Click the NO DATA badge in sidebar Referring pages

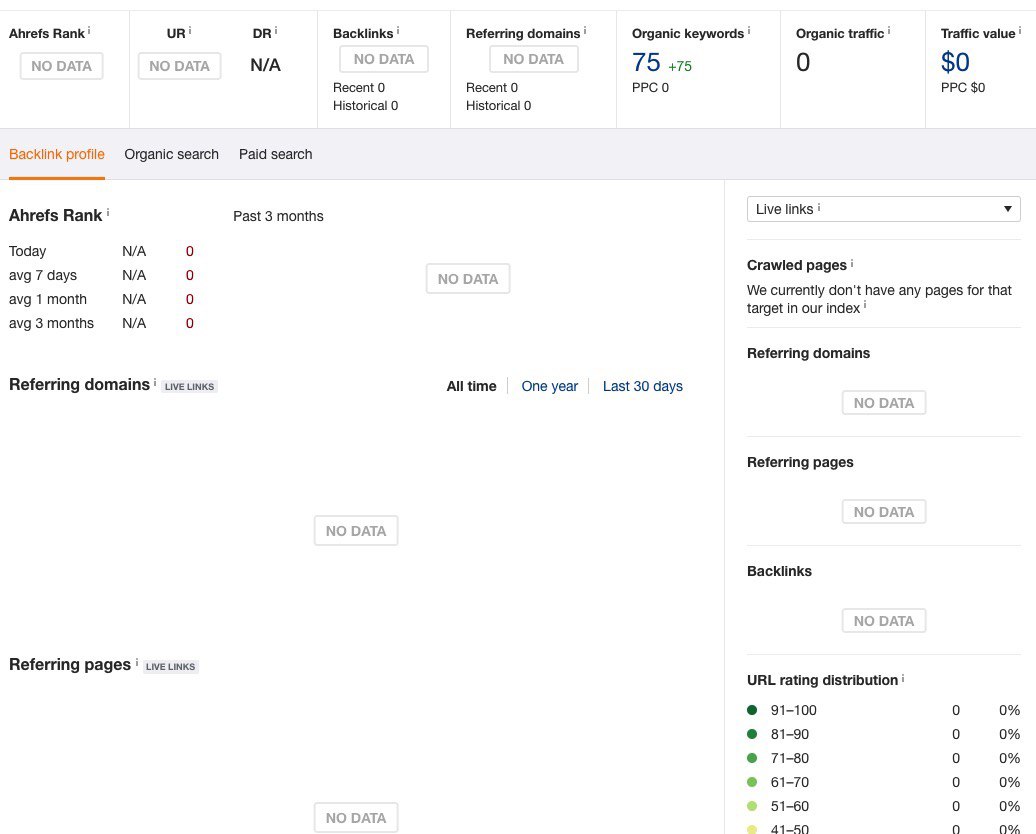click(883, 512)
